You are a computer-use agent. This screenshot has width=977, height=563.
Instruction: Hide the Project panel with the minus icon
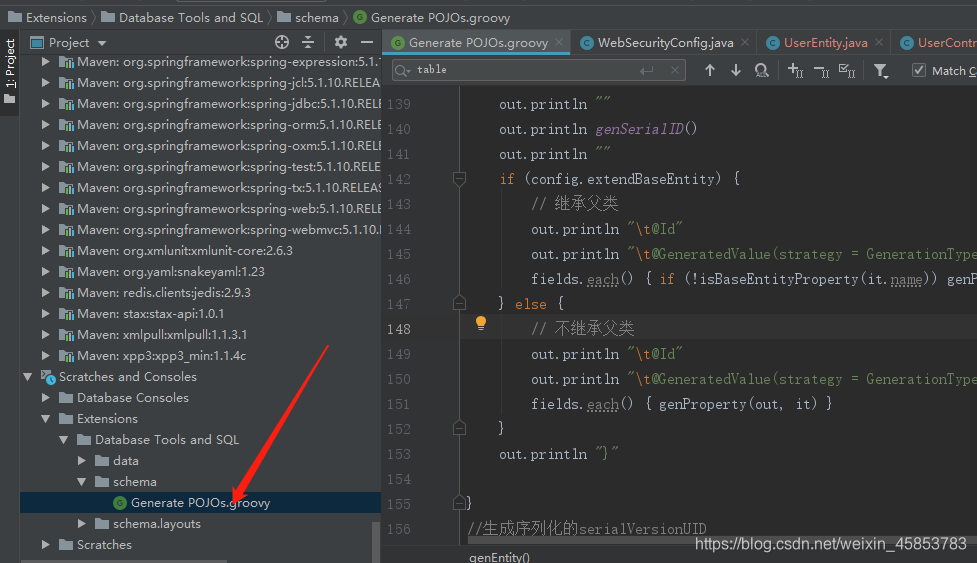367,42
